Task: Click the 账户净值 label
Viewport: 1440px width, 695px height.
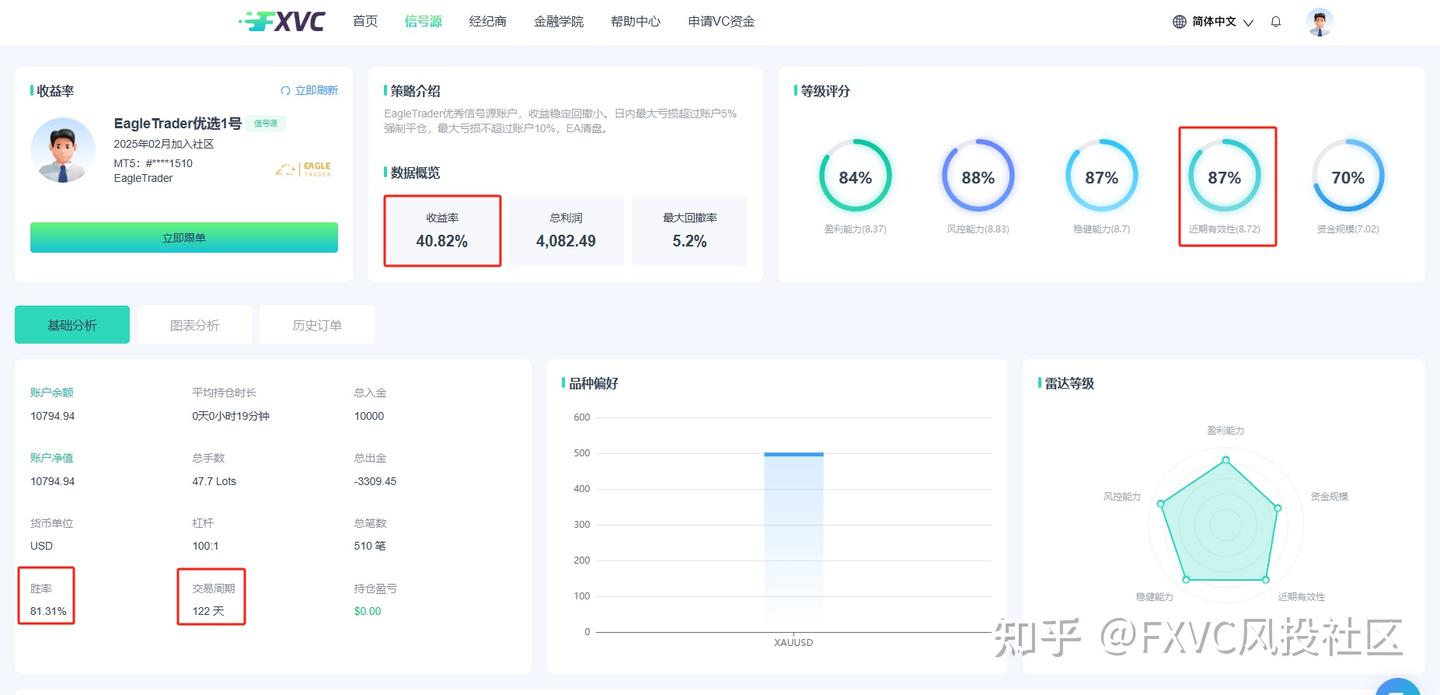Action: pyautogui.click(x=52, y=457)
